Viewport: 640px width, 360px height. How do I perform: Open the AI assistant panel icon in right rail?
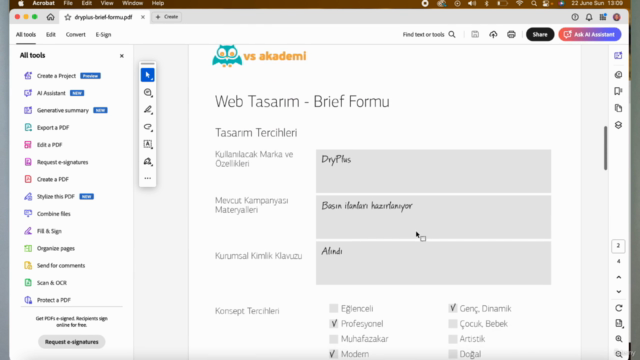[618, 56]
